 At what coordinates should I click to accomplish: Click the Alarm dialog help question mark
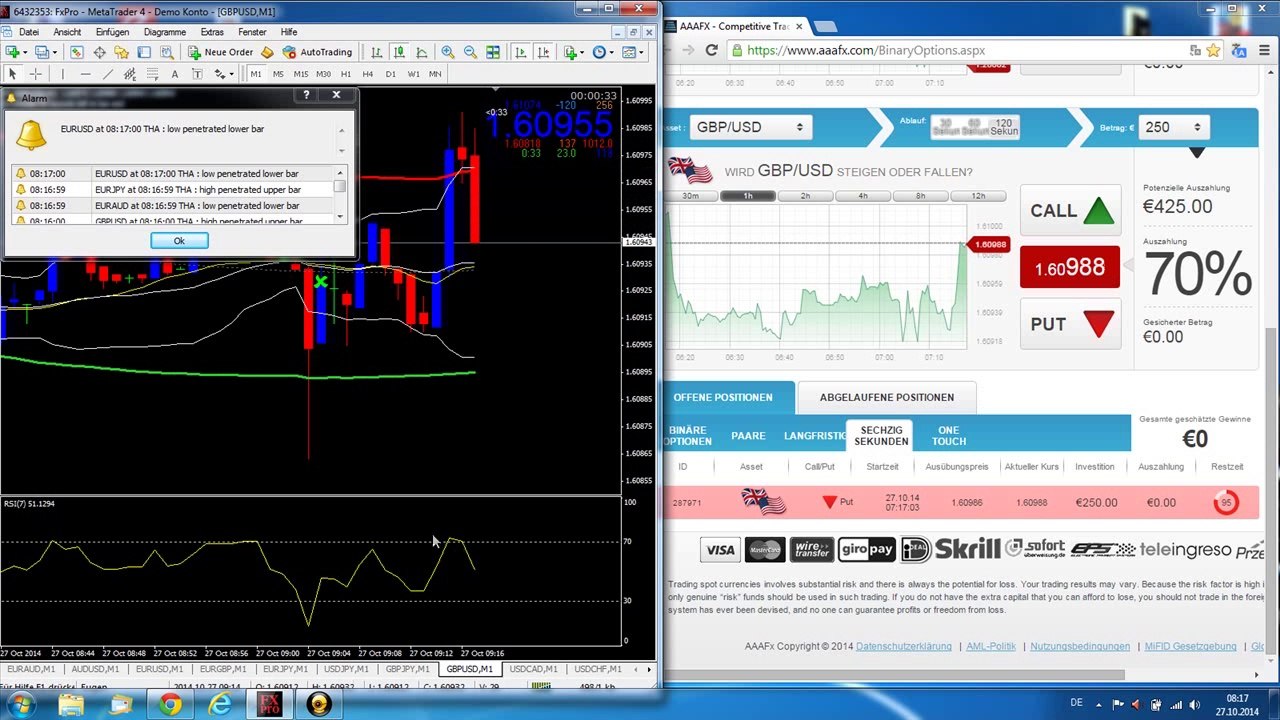point(307,95)
